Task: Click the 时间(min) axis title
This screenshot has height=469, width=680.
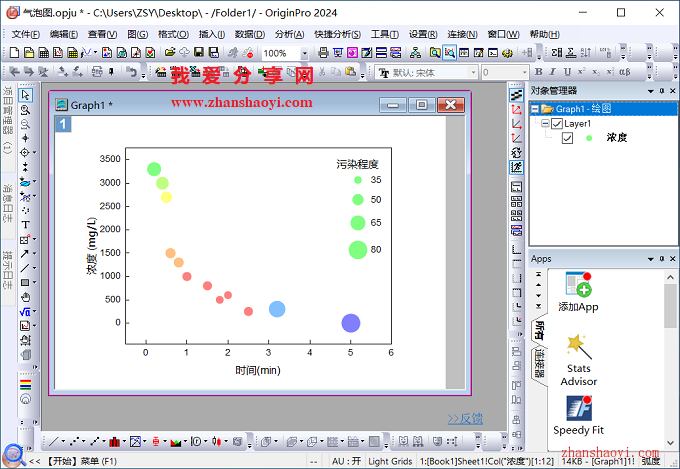Action: [x=258, y=371]
